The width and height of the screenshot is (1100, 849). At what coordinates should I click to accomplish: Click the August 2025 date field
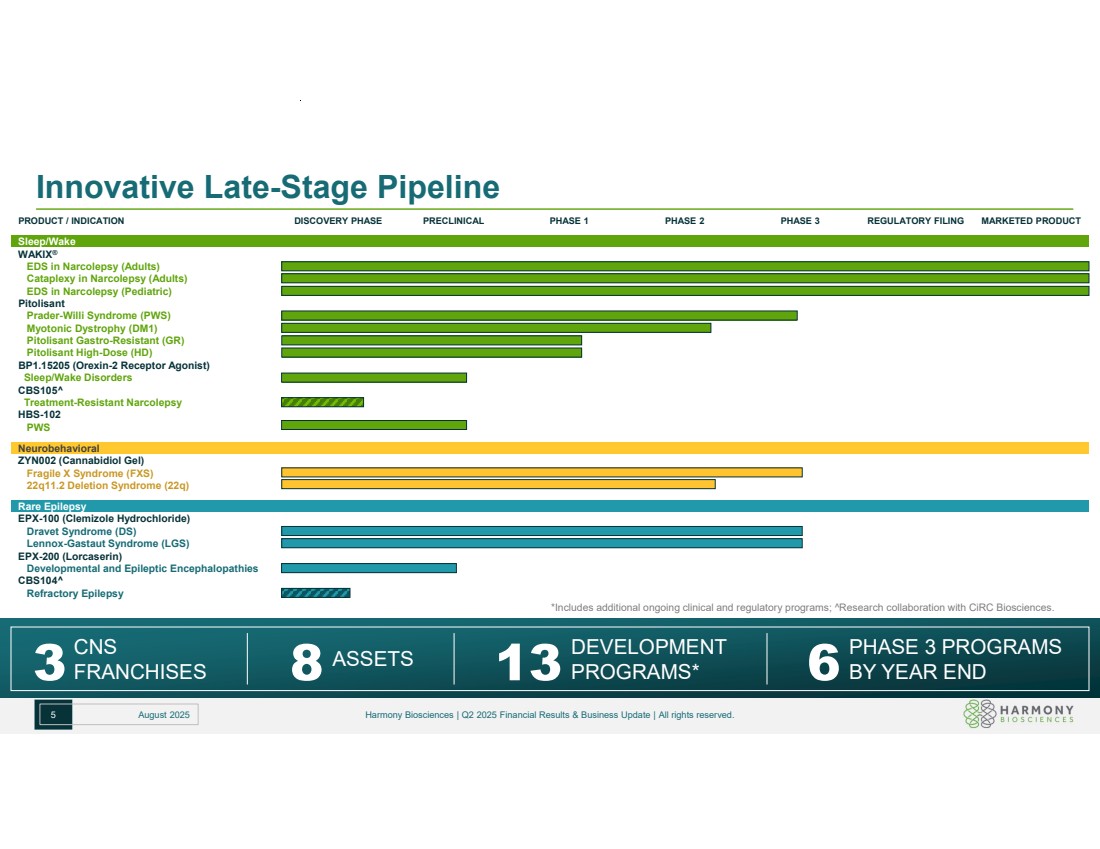(163, 714)
